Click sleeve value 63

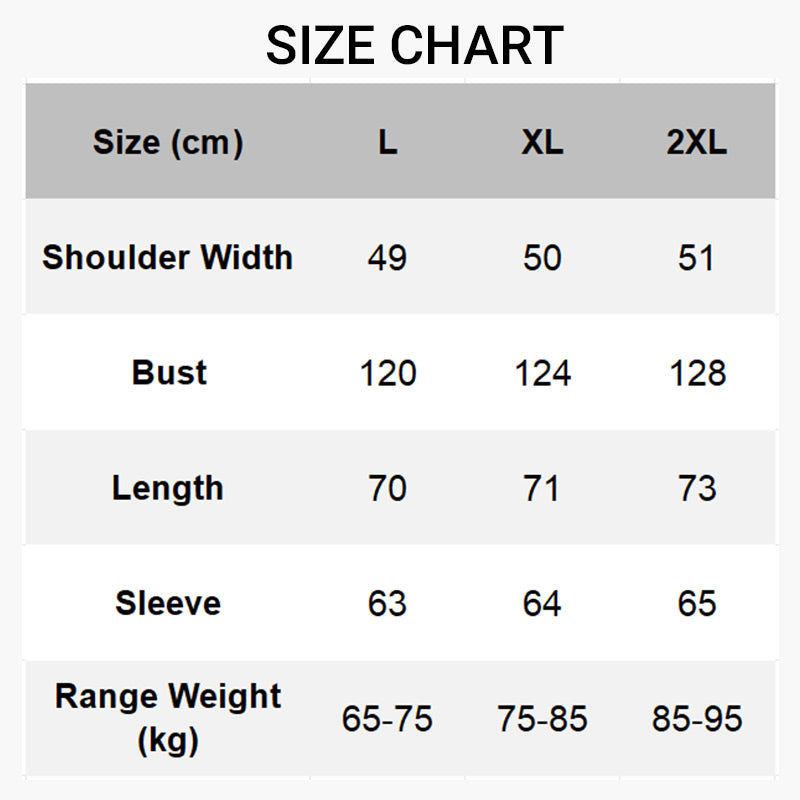[x=387, y=604]
